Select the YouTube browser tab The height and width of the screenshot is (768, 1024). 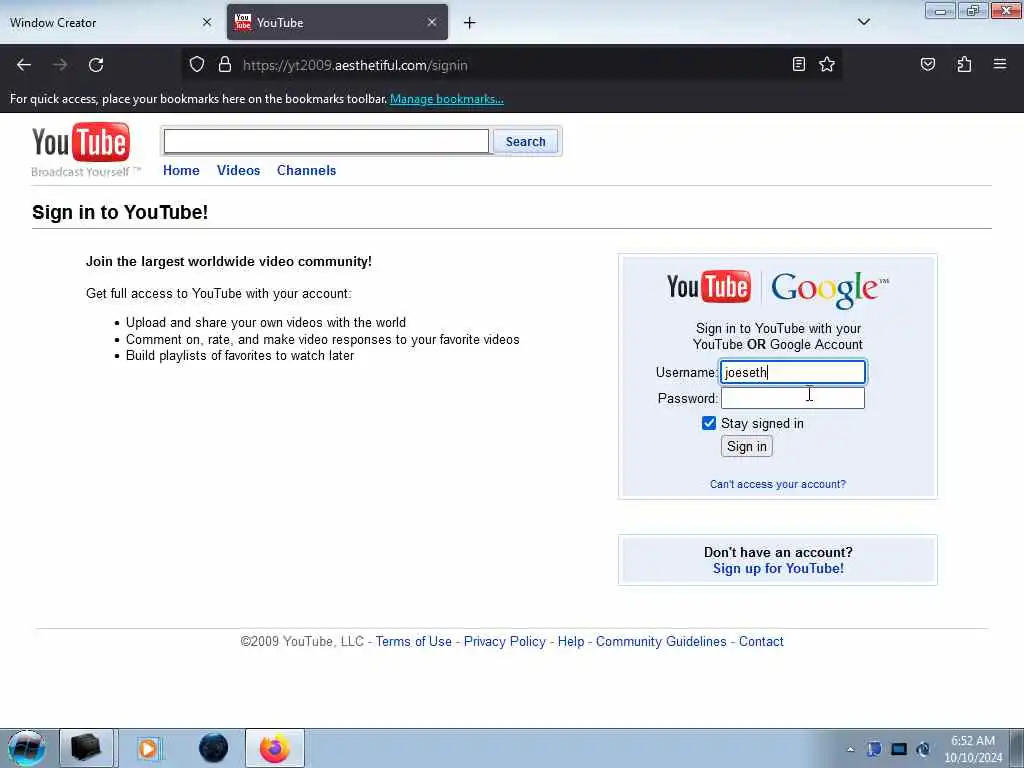tap(337, 22)
